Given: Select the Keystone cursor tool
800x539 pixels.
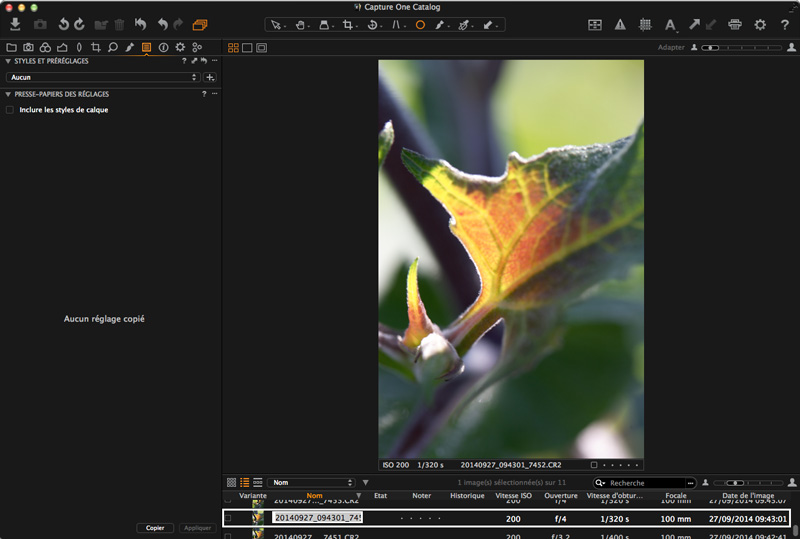Looking at the screenshot, I should [396, 24].
